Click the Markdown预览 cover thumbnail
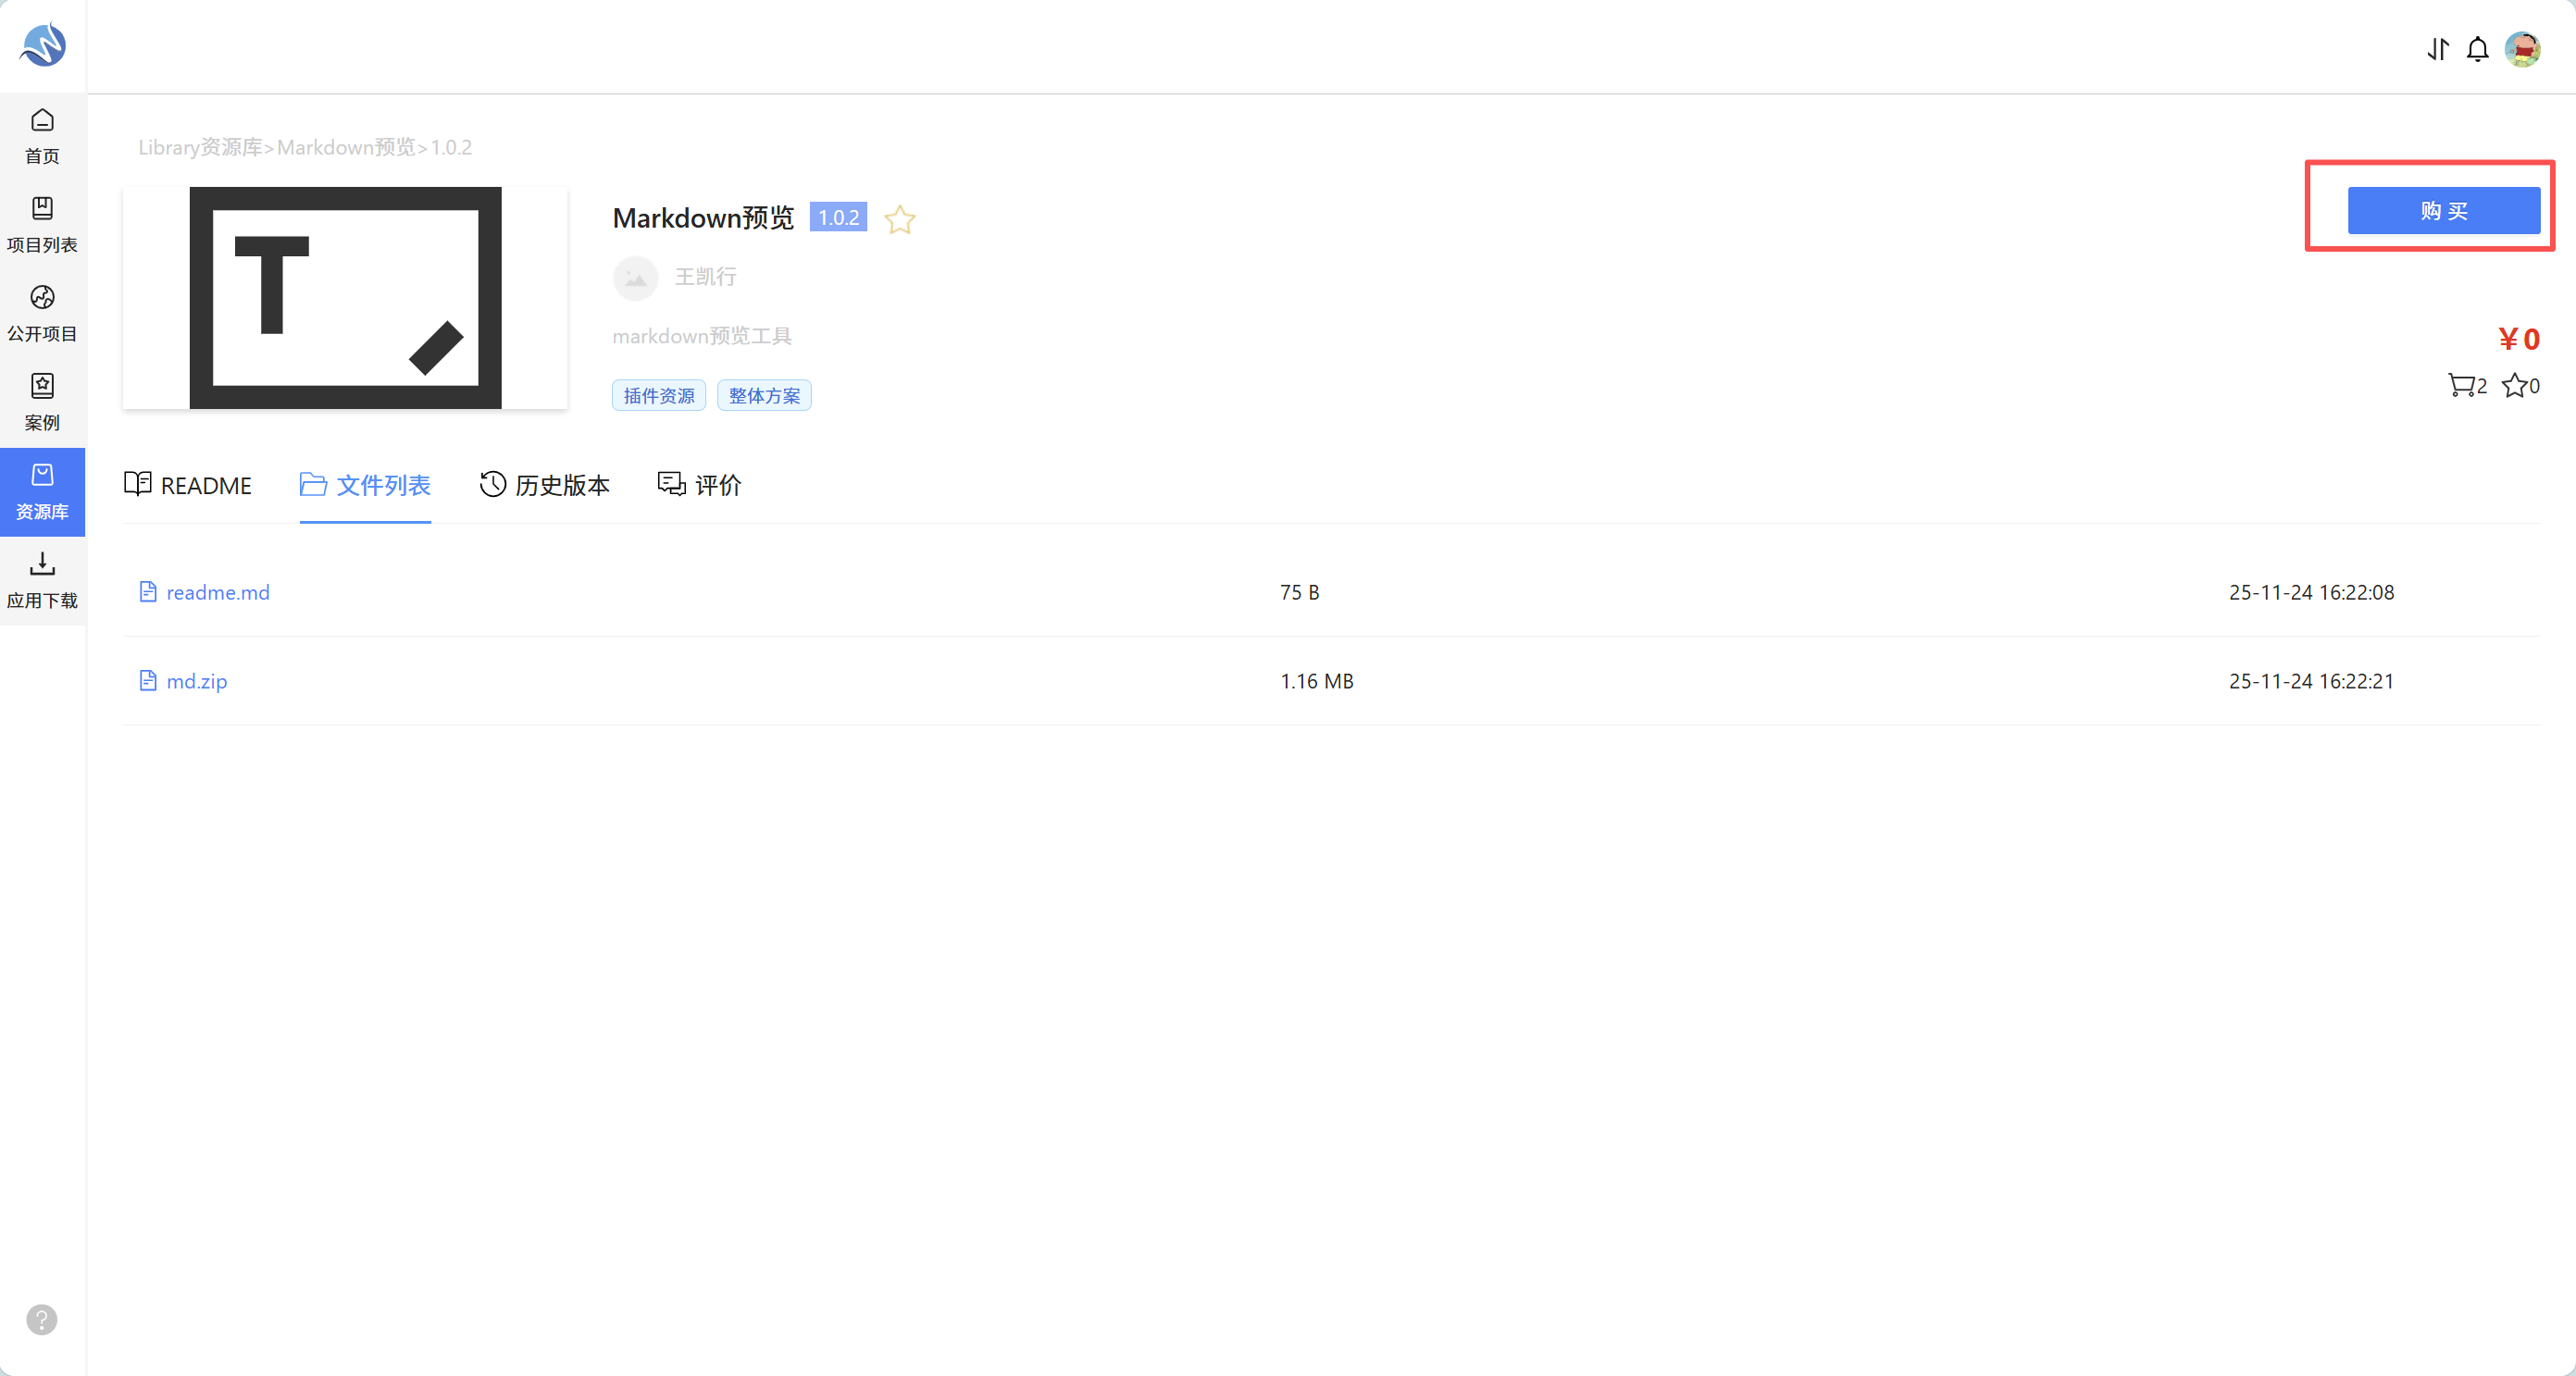2576x1376 pixels. click(345, 298)
